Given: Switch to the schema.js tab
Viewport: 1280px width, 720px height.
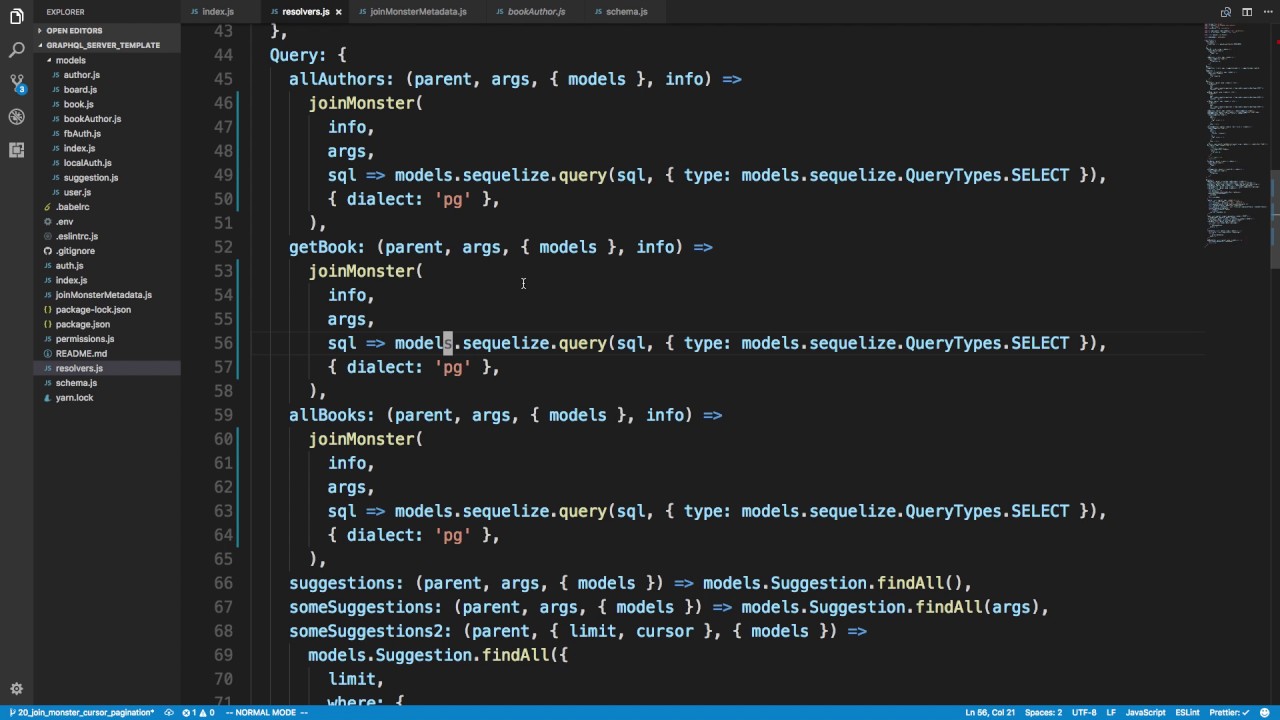Looking at the screenshot, I should (x=626, y=12).
